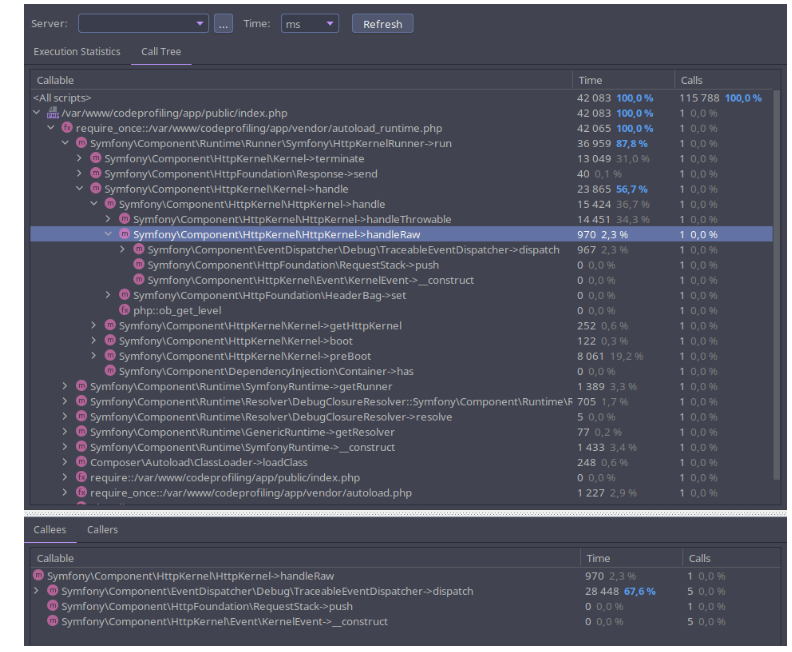Viewport: 792px width, 652px height.
Task: Expand dispatch row in Callees panel
Action: click(x=36, y=590)
